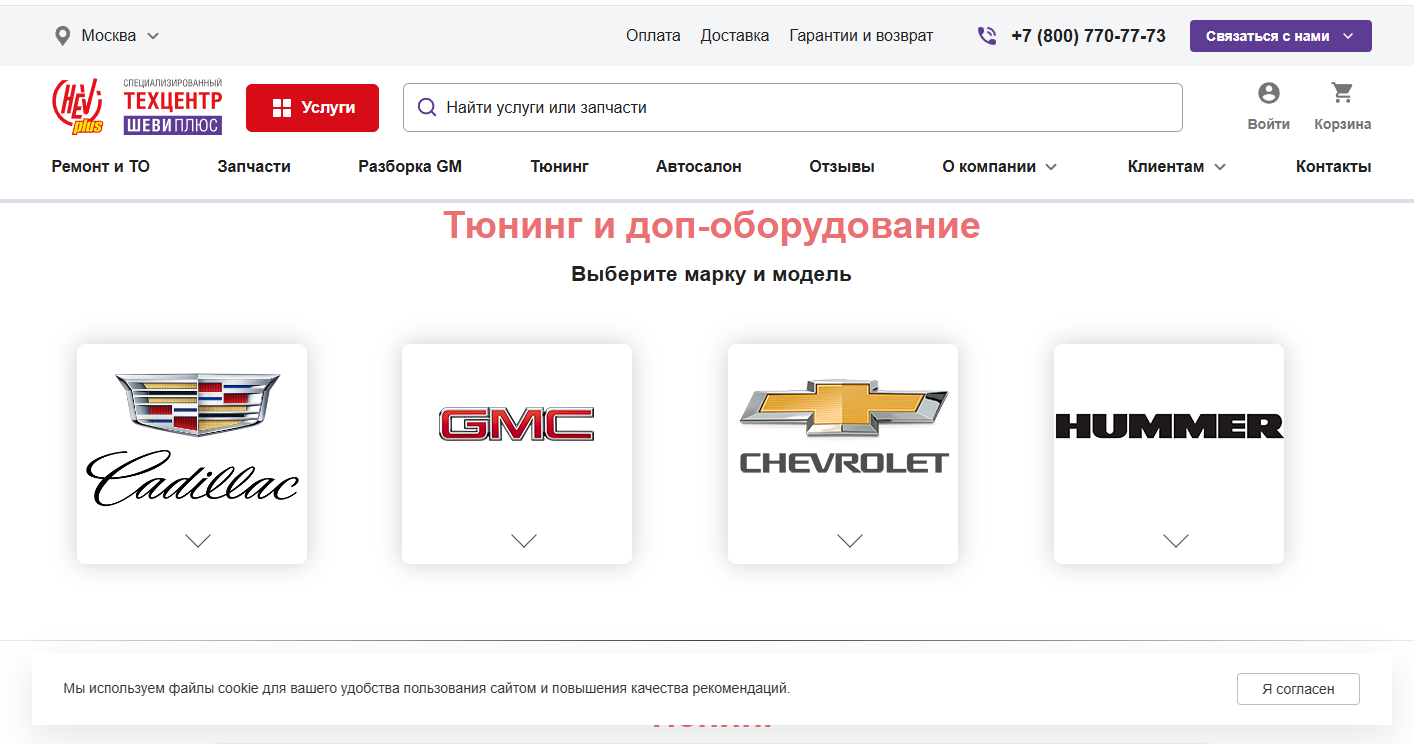Select the GMC brand logo
This screenshot has width=1414, height=744.
coord(517,424)
